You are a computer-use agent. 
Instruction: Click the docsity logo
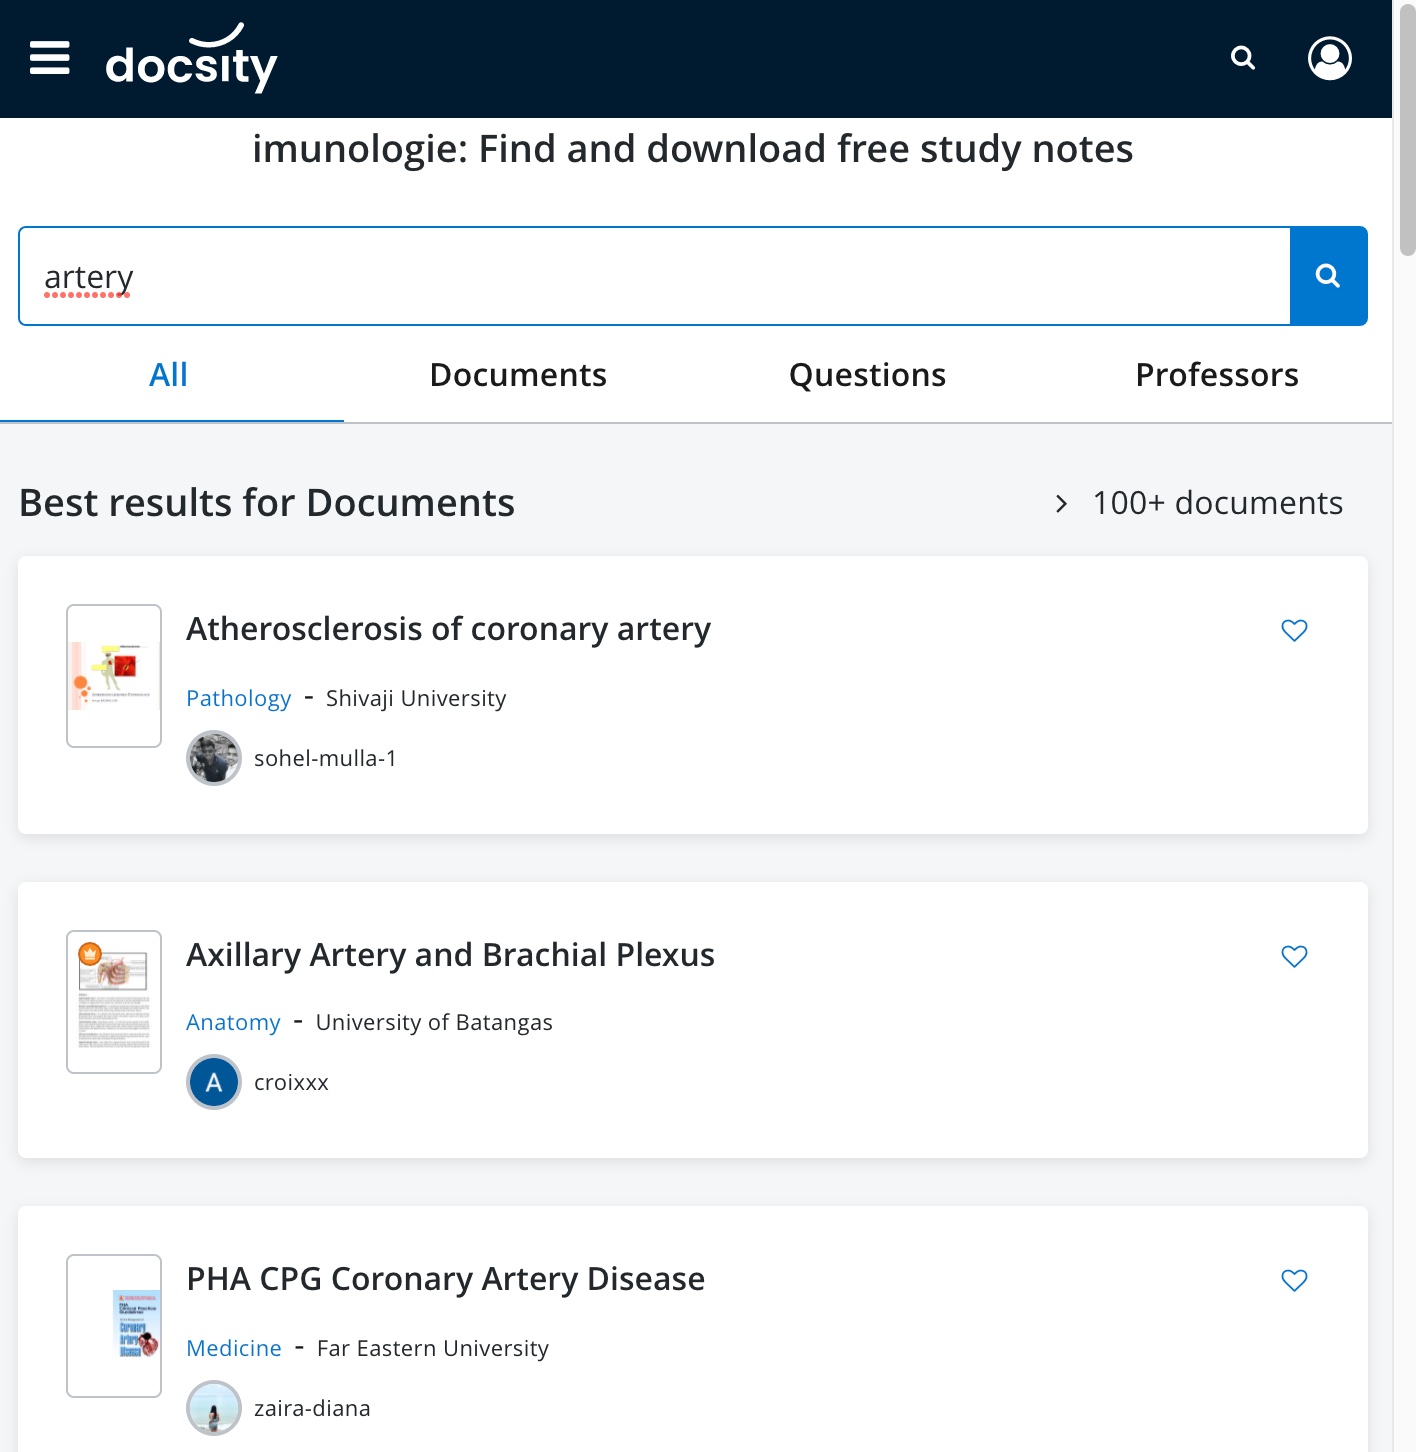[x=191, y=60]
